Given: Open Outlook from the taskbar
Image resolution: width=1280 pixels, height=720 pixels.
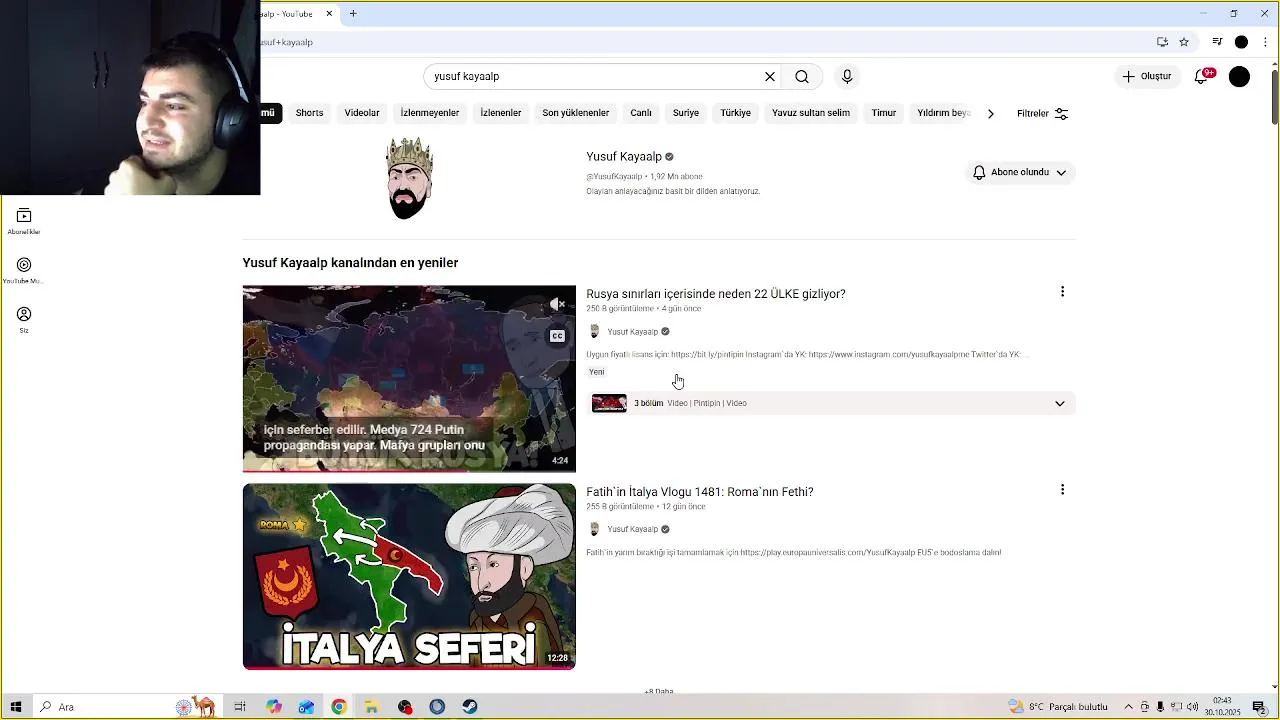Looking at the screenshot, I should pos(306,707).
